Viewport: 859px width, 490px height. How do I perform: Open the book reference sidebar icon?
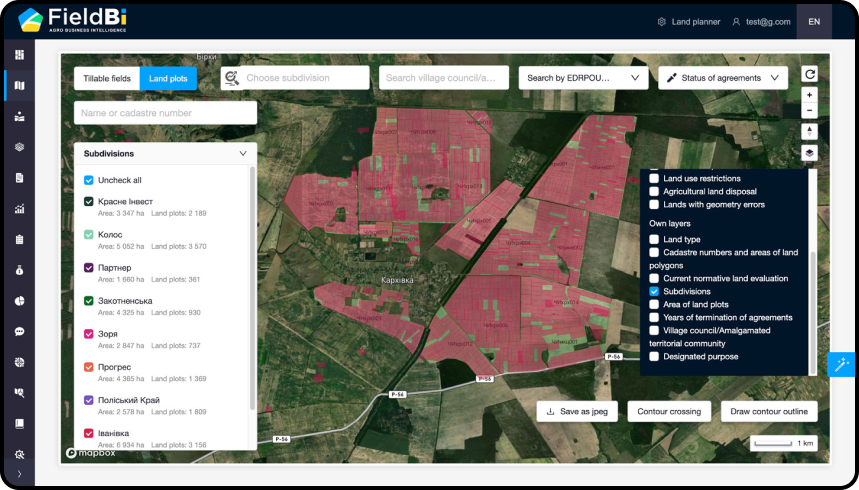(x=20, y=424)
